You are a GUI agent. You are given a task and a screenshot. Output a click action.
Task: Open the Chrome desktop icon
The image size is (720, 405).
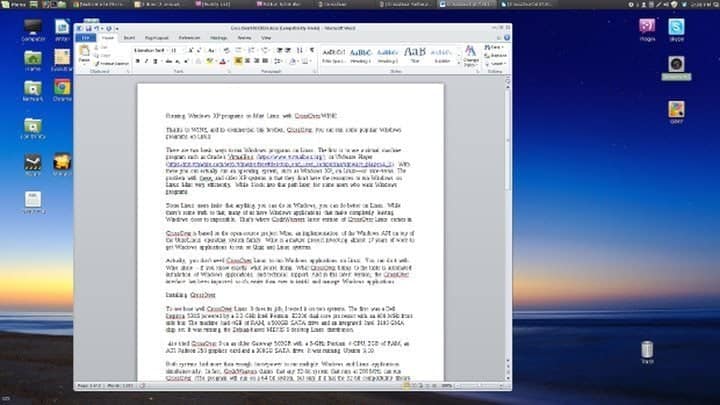point(62,90)
